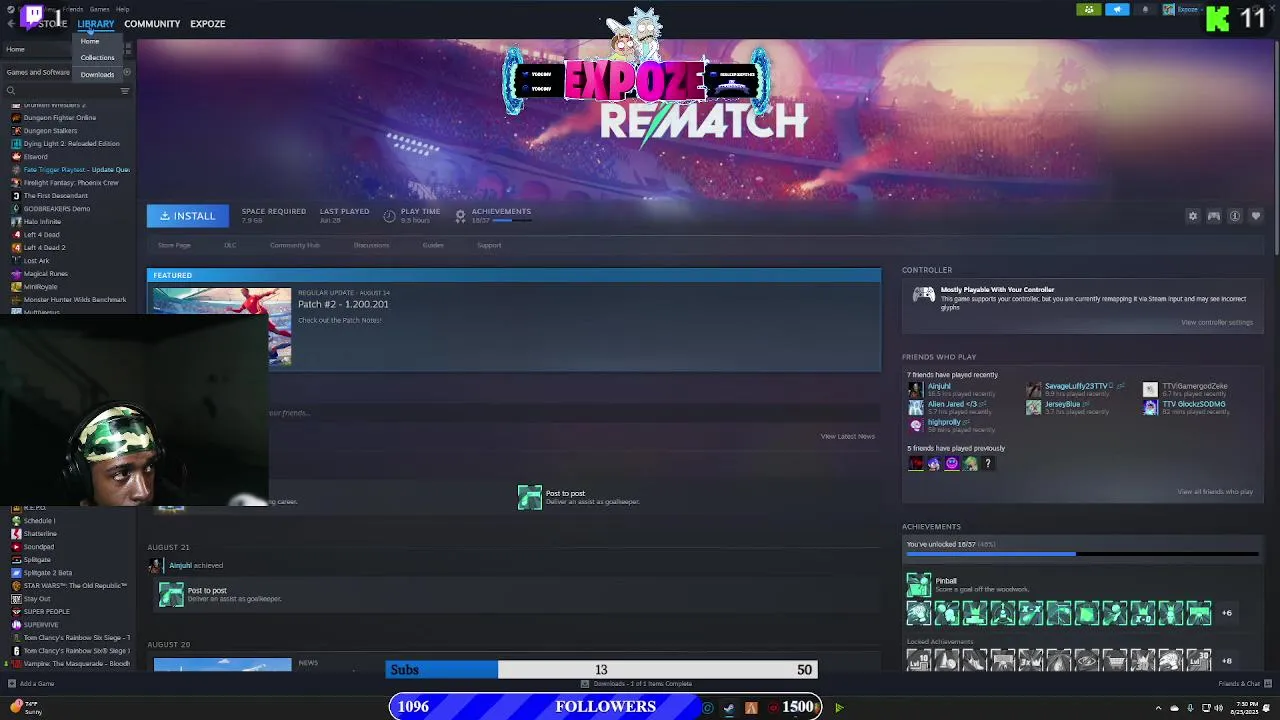Screen dimensions: 1280x720
Task: Open the Guides link
Action: pos(433,245)
